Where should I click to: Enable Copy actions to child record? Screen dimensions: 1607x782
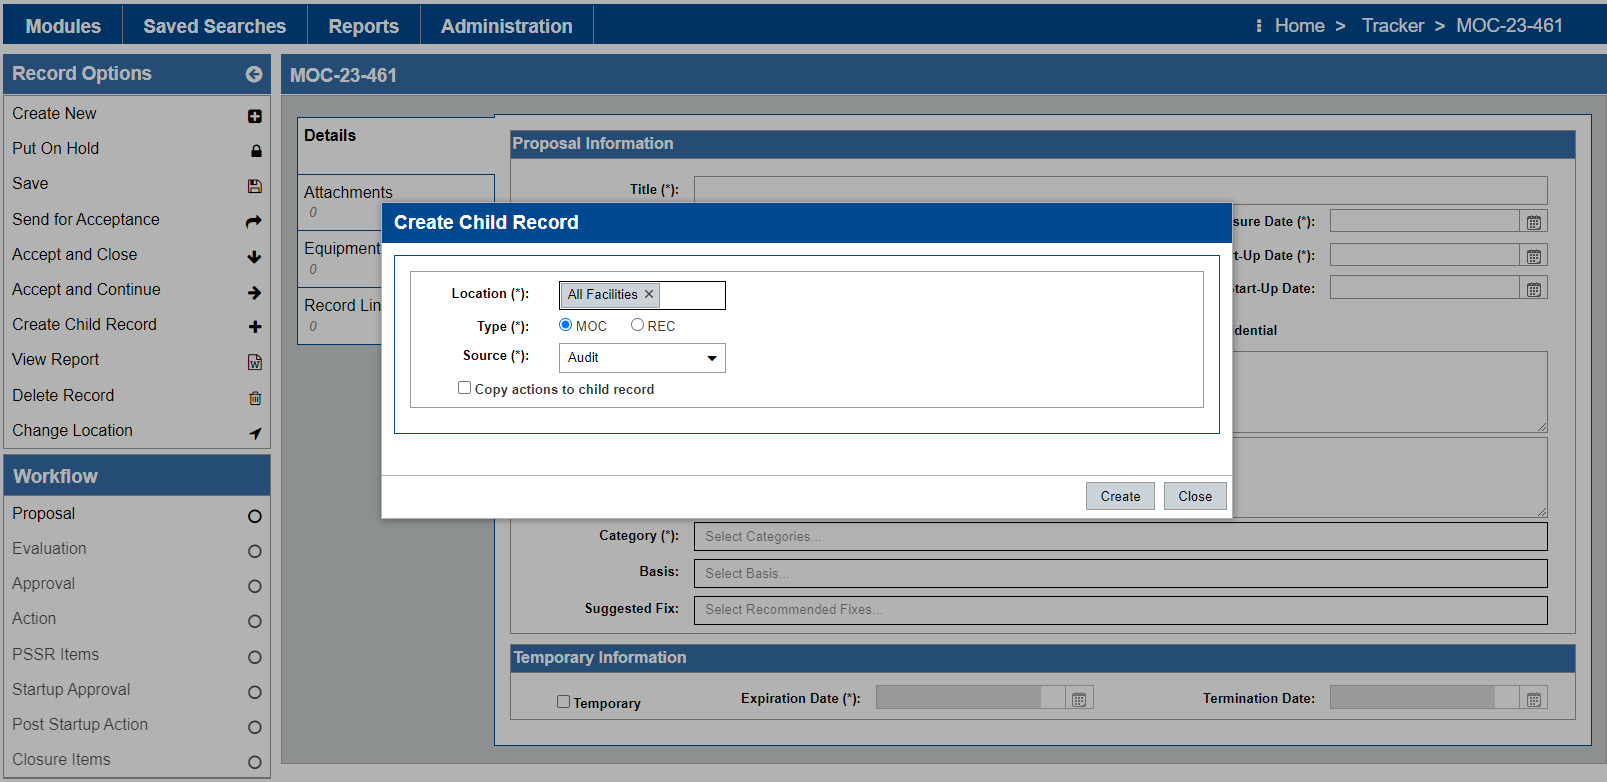[x=464, y=388]
